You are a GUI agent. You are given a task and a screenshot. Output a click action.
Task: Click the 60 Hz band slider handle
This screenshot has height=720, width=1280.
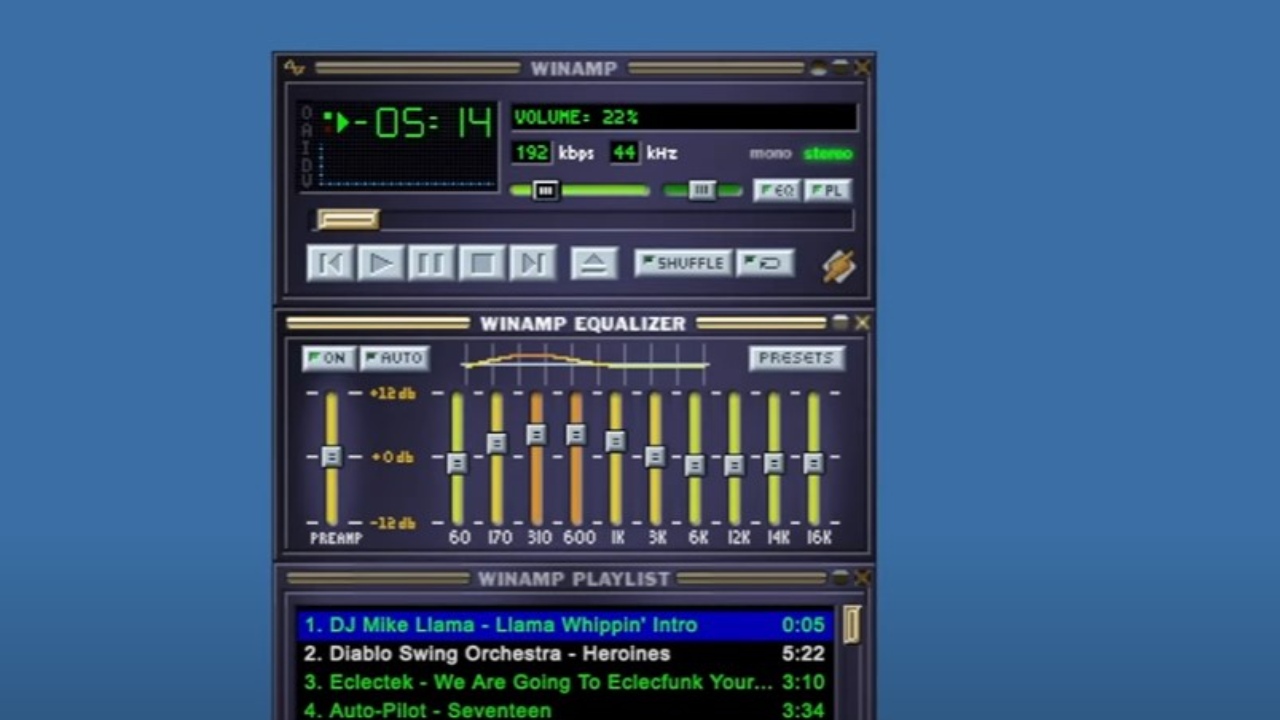pos(457,463)
